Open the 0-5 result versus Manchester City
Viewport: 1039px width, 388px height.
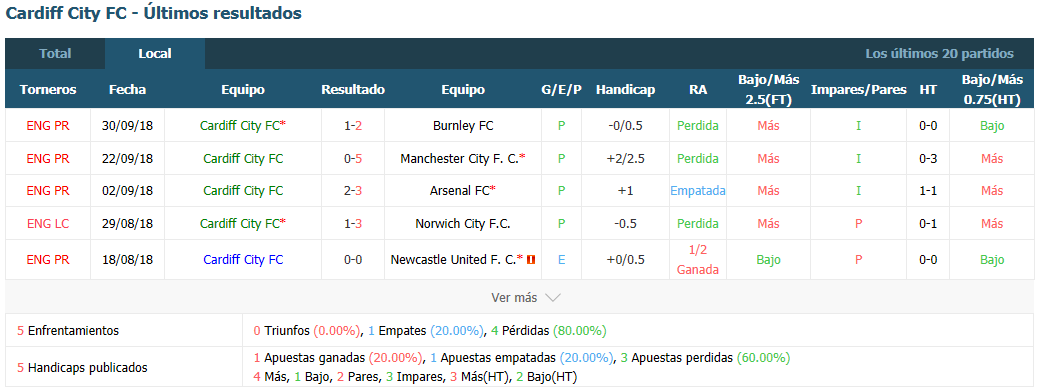tap(353, 158)
